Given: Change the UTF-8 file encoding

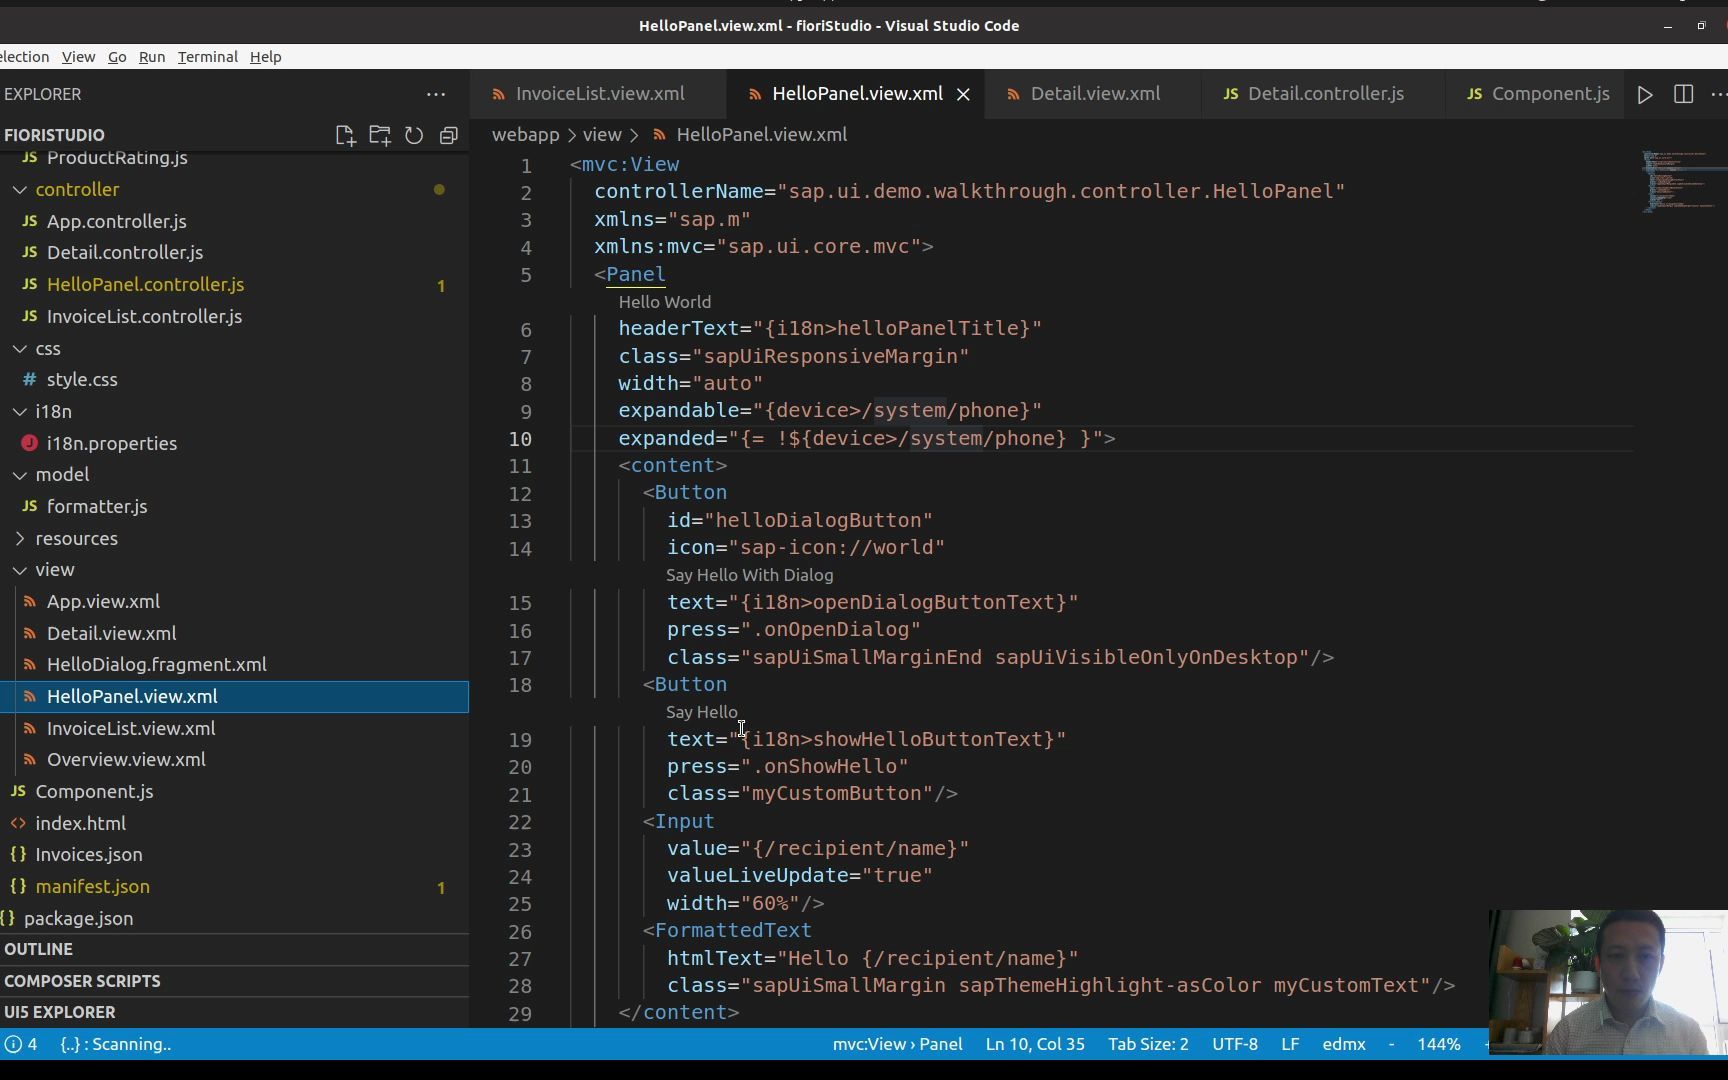Looking at the screenshot, I should 1235,1044.
